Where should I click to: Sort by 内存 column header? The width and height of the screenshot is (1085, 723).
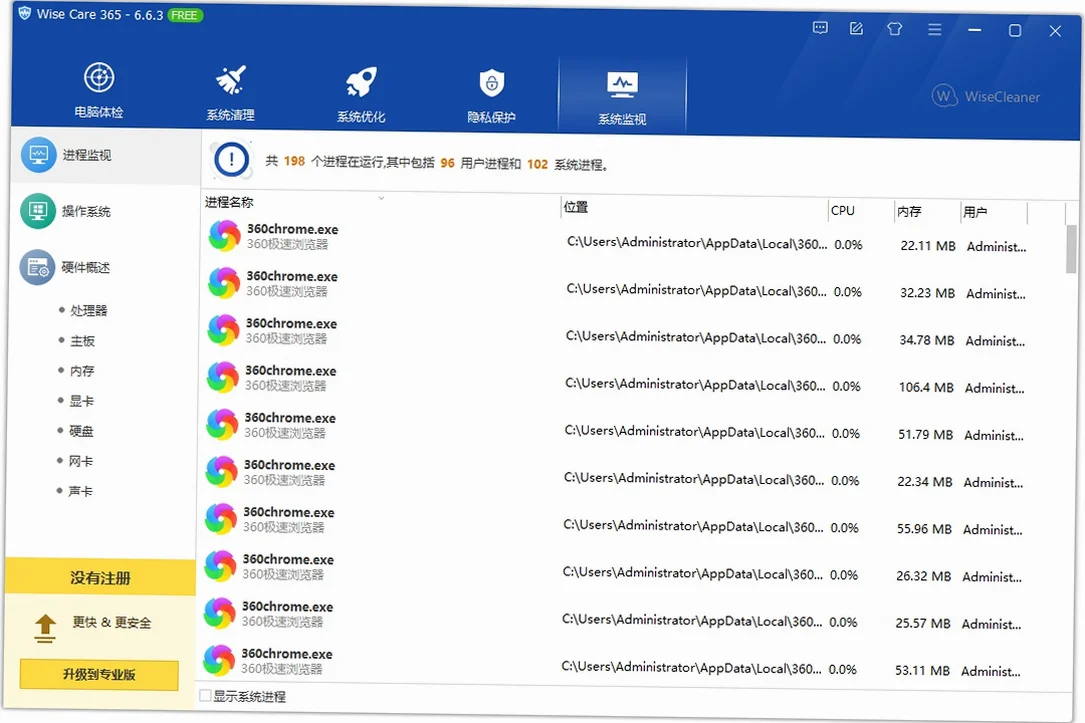[x=909, y=211]
